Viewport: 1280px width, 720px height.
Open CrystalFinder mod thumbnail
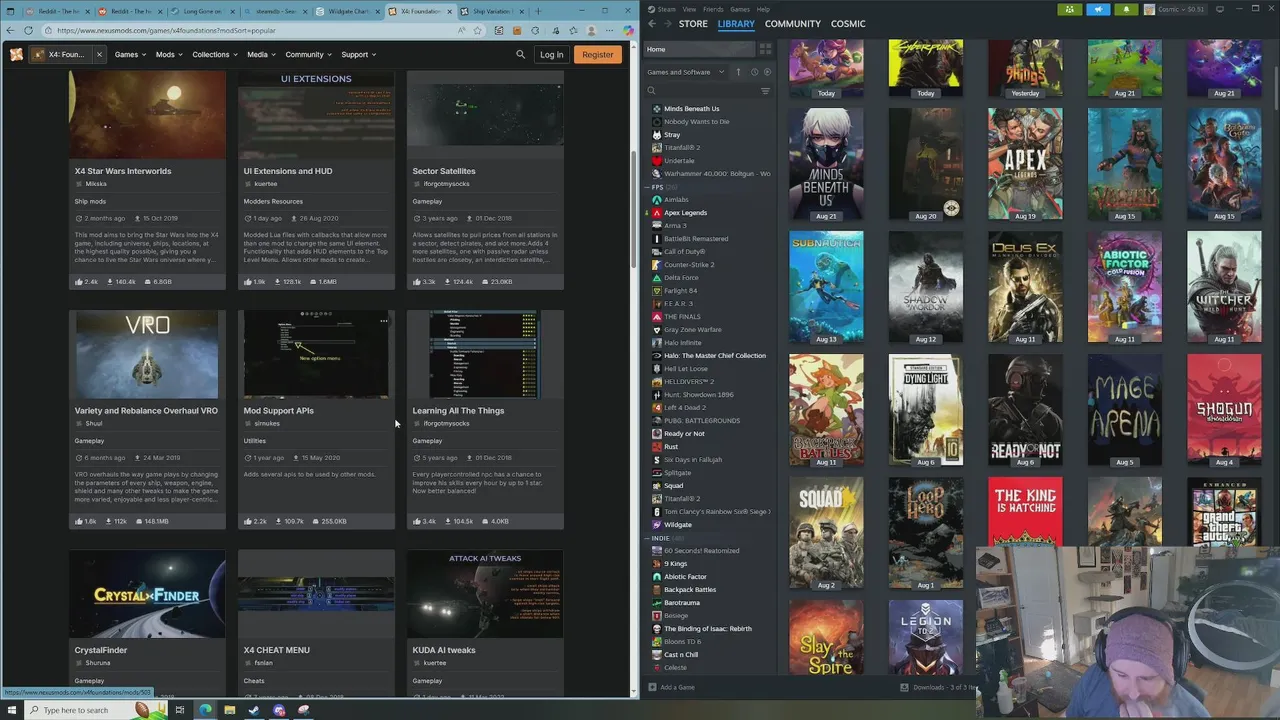[x=147, y=594]
